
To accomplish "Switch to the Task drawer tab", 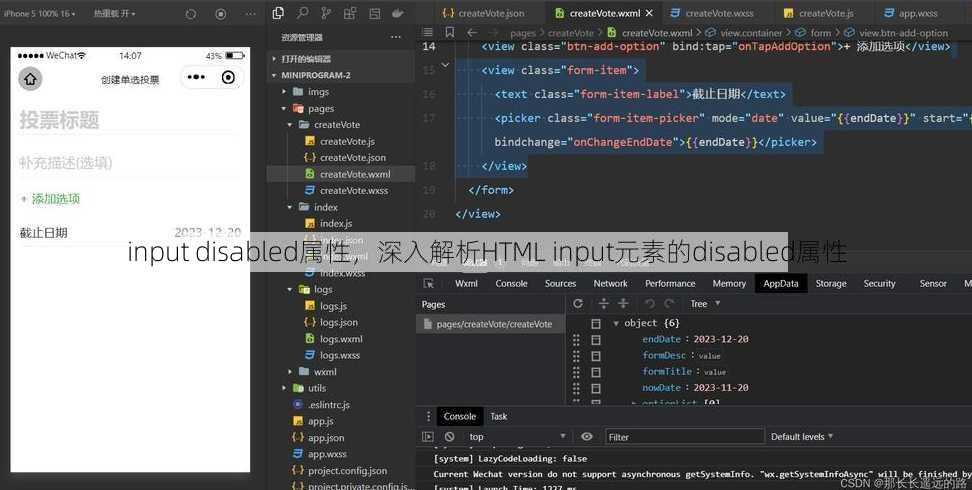I will tap(498, 416).
